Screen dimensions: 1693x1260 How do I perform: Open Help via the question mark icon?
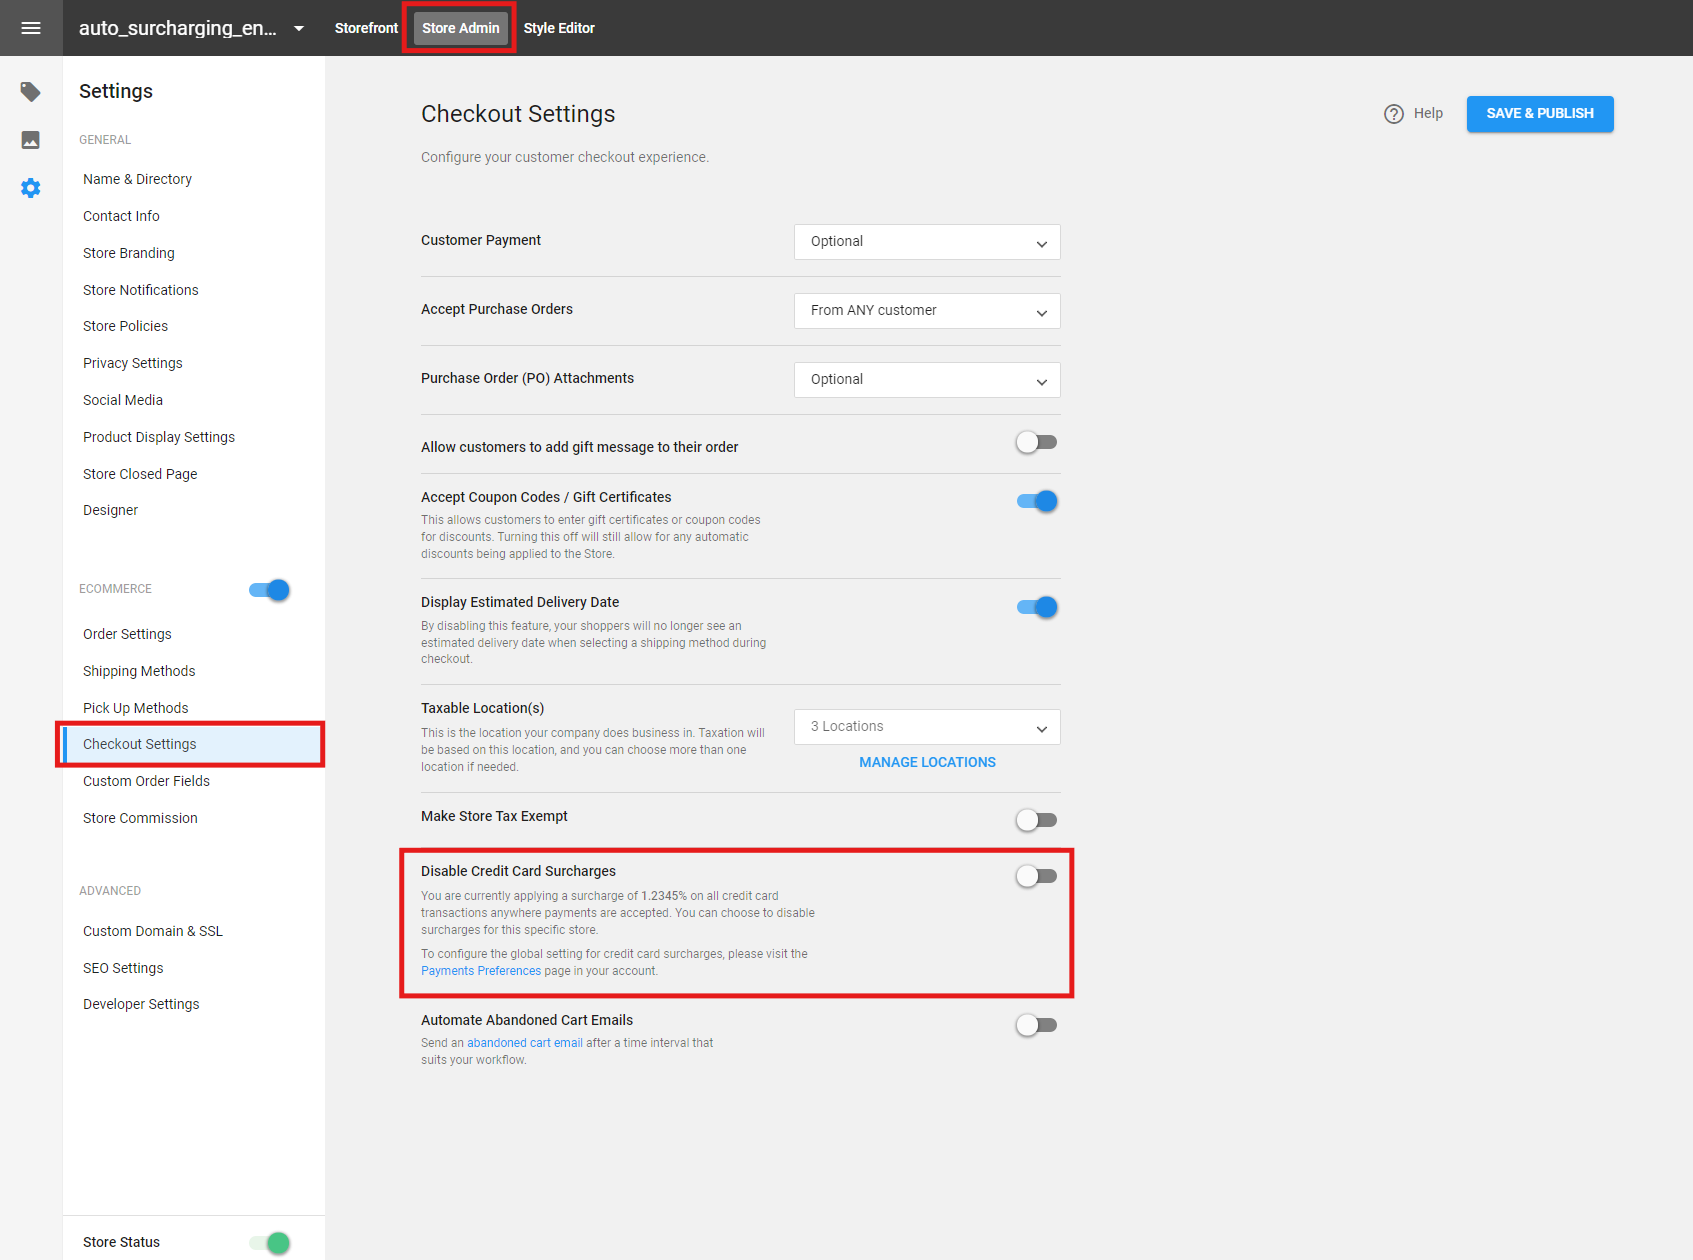pos(1393,113)
